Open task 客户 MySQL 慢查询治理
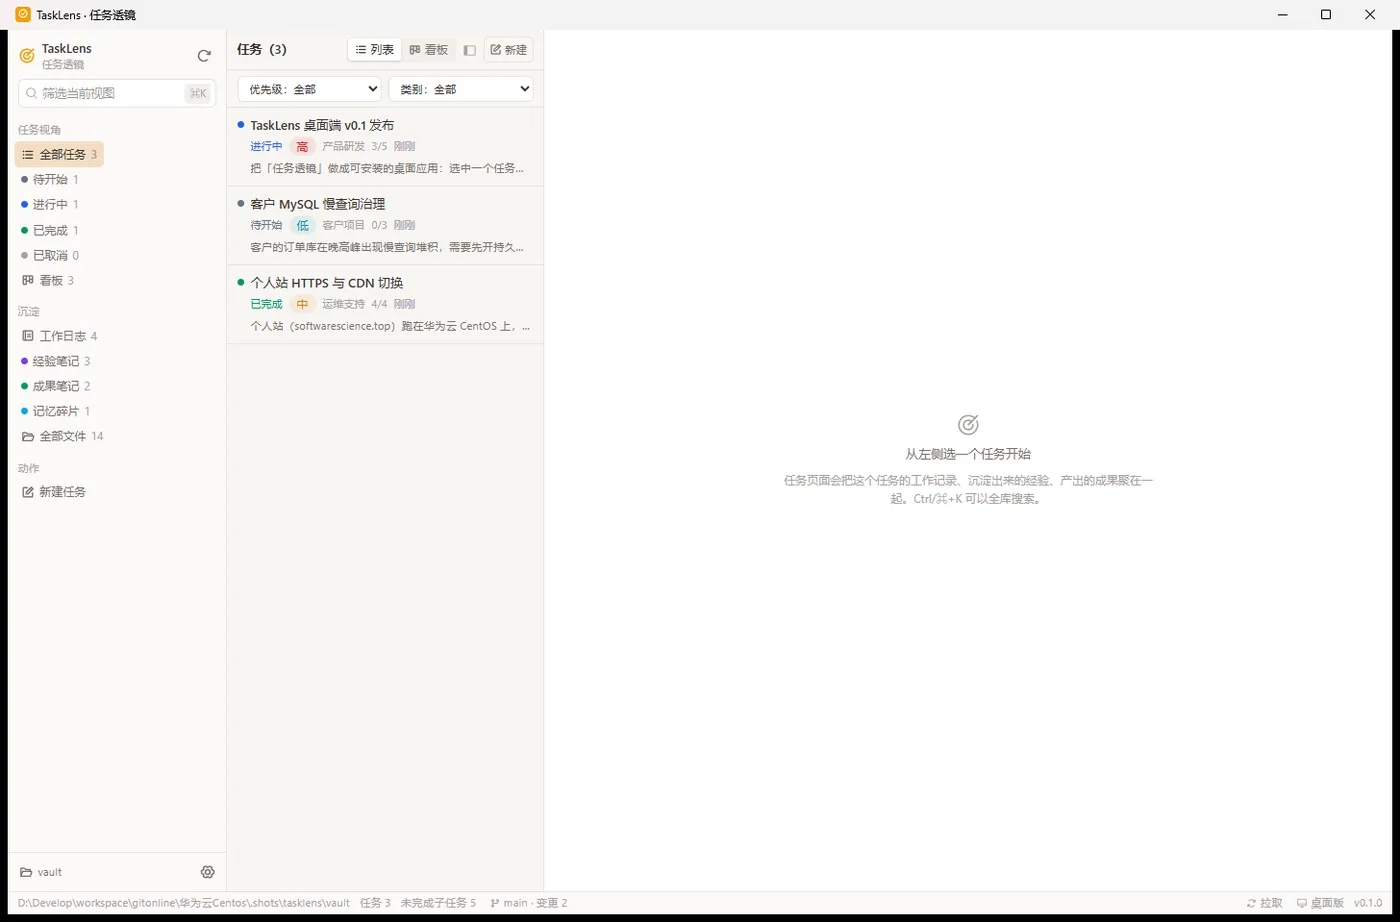The height and width of the screenshot is (922, 1400). point(386,225)
